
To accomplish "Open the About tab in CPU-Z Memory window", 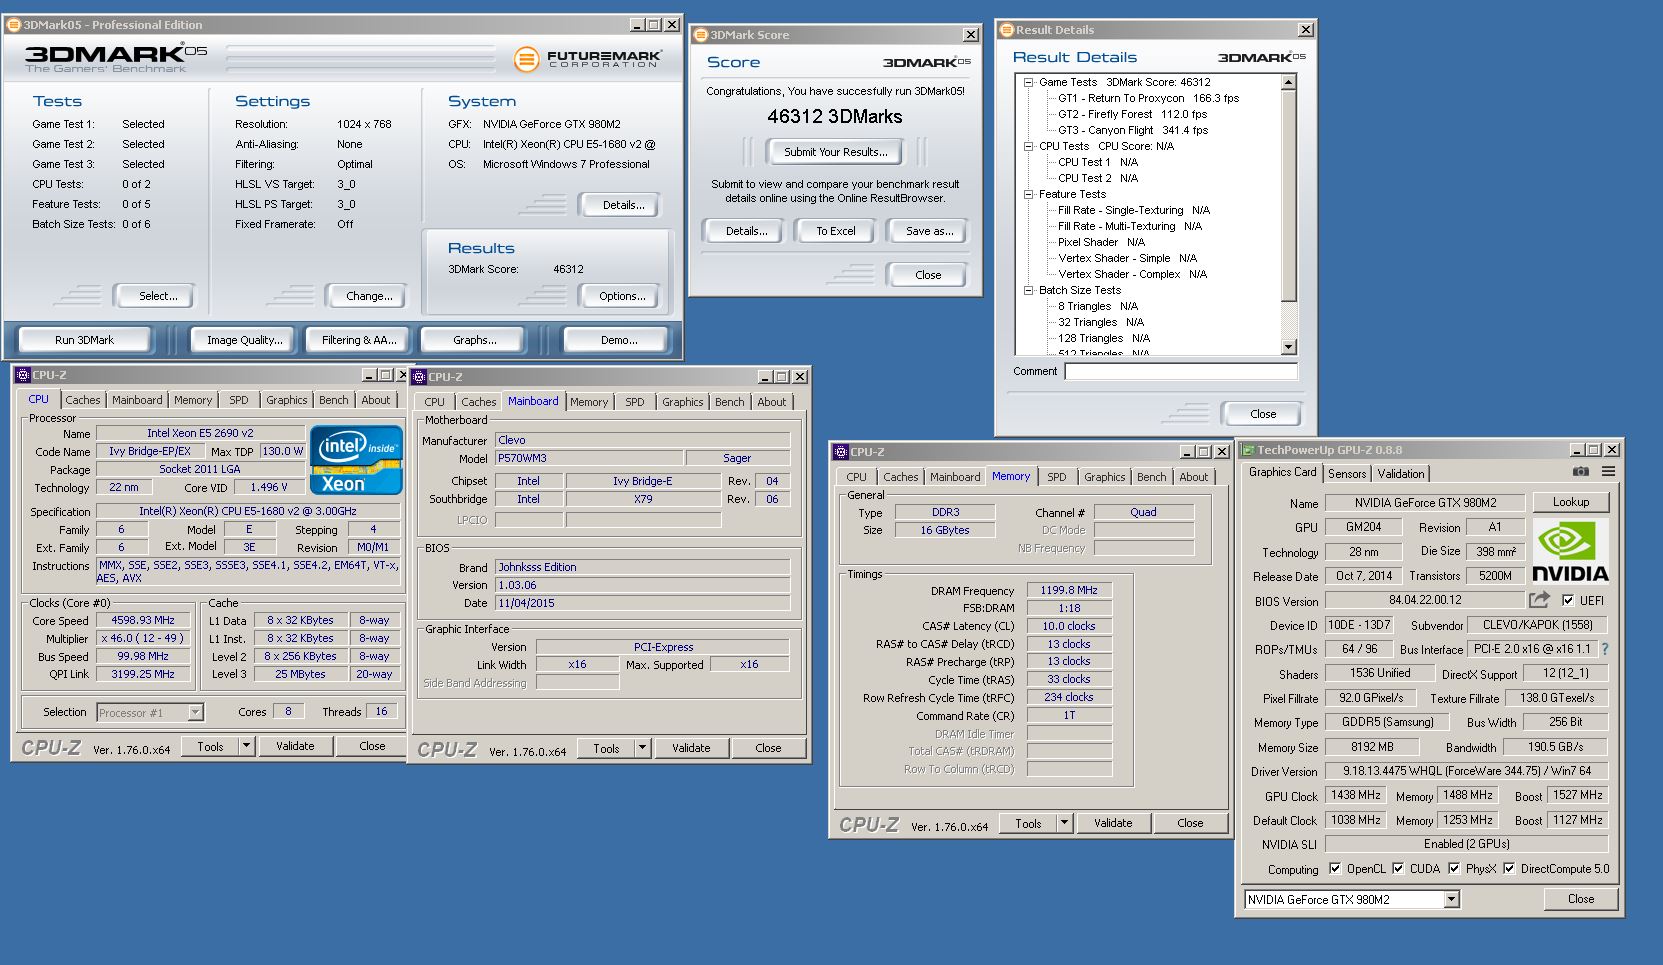I will (1193, 477).
